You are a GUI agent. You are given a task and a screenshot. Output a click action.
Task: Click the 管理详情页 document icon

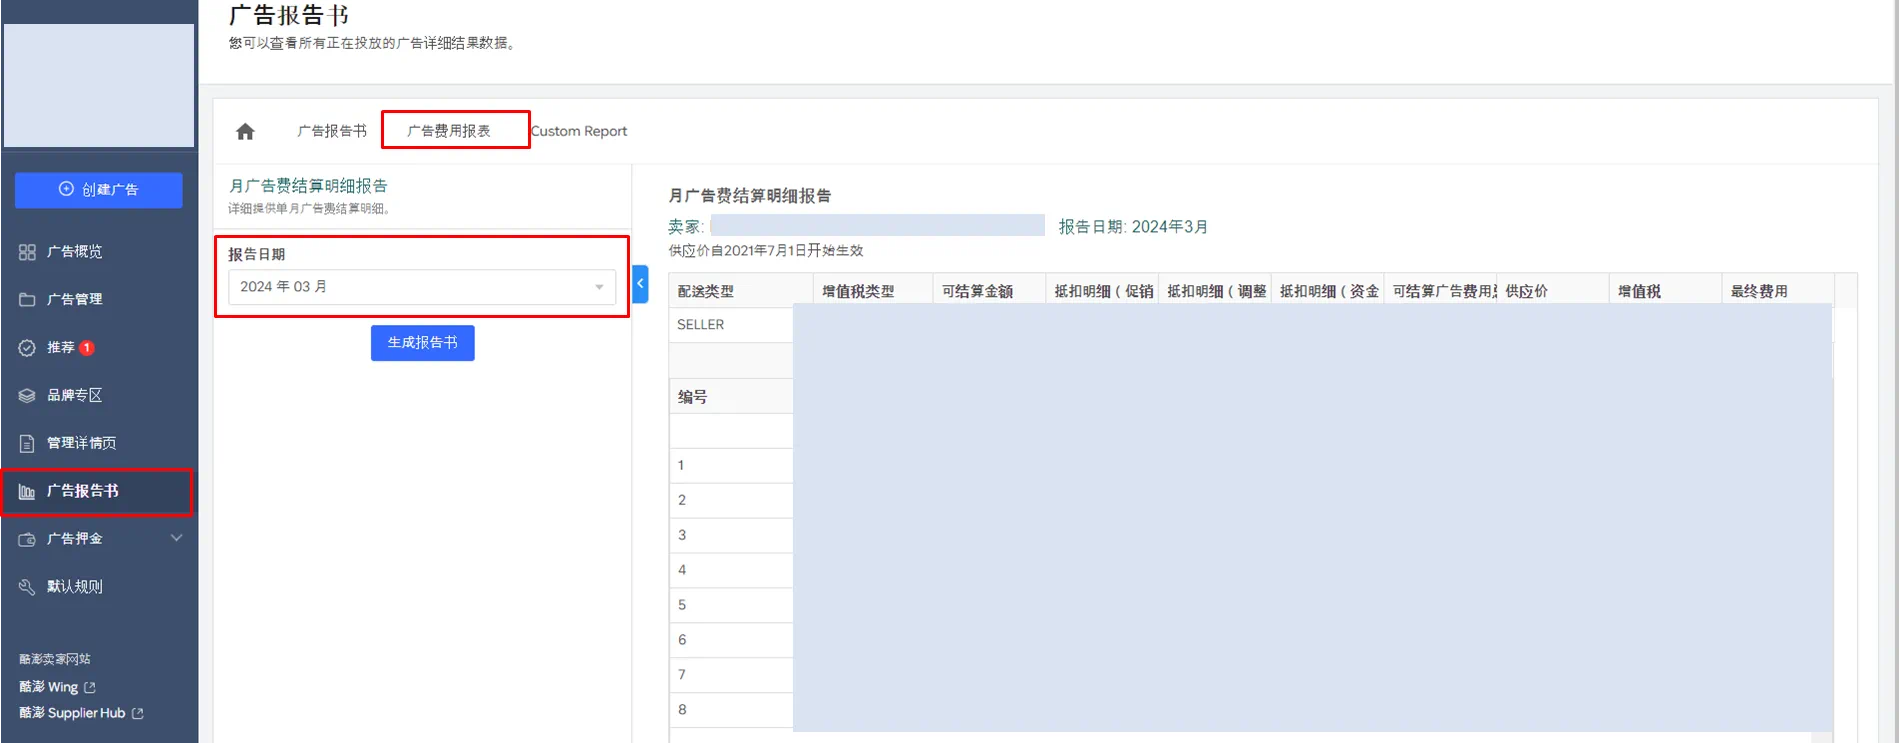click(27, 443)
